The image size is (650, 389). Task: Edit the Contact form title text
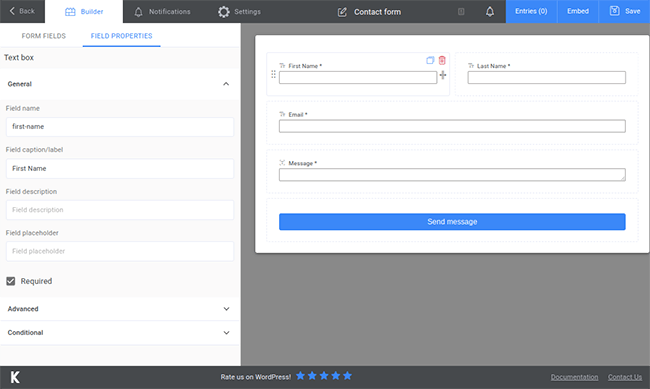377,12
